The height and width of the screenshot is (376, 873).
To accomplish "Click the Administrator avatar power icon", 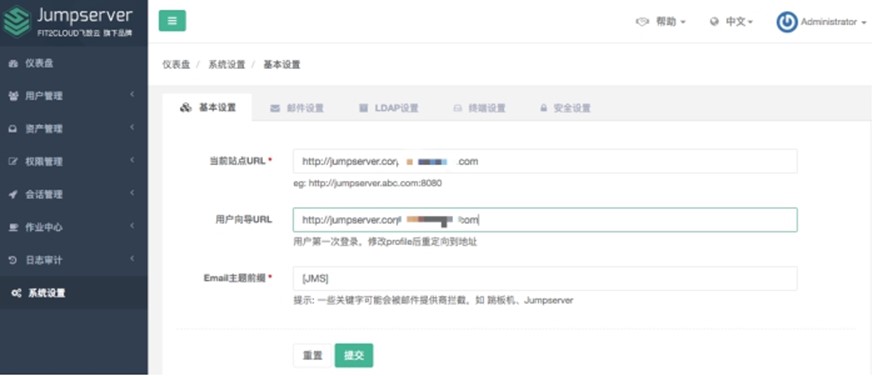I will [787, 22].
